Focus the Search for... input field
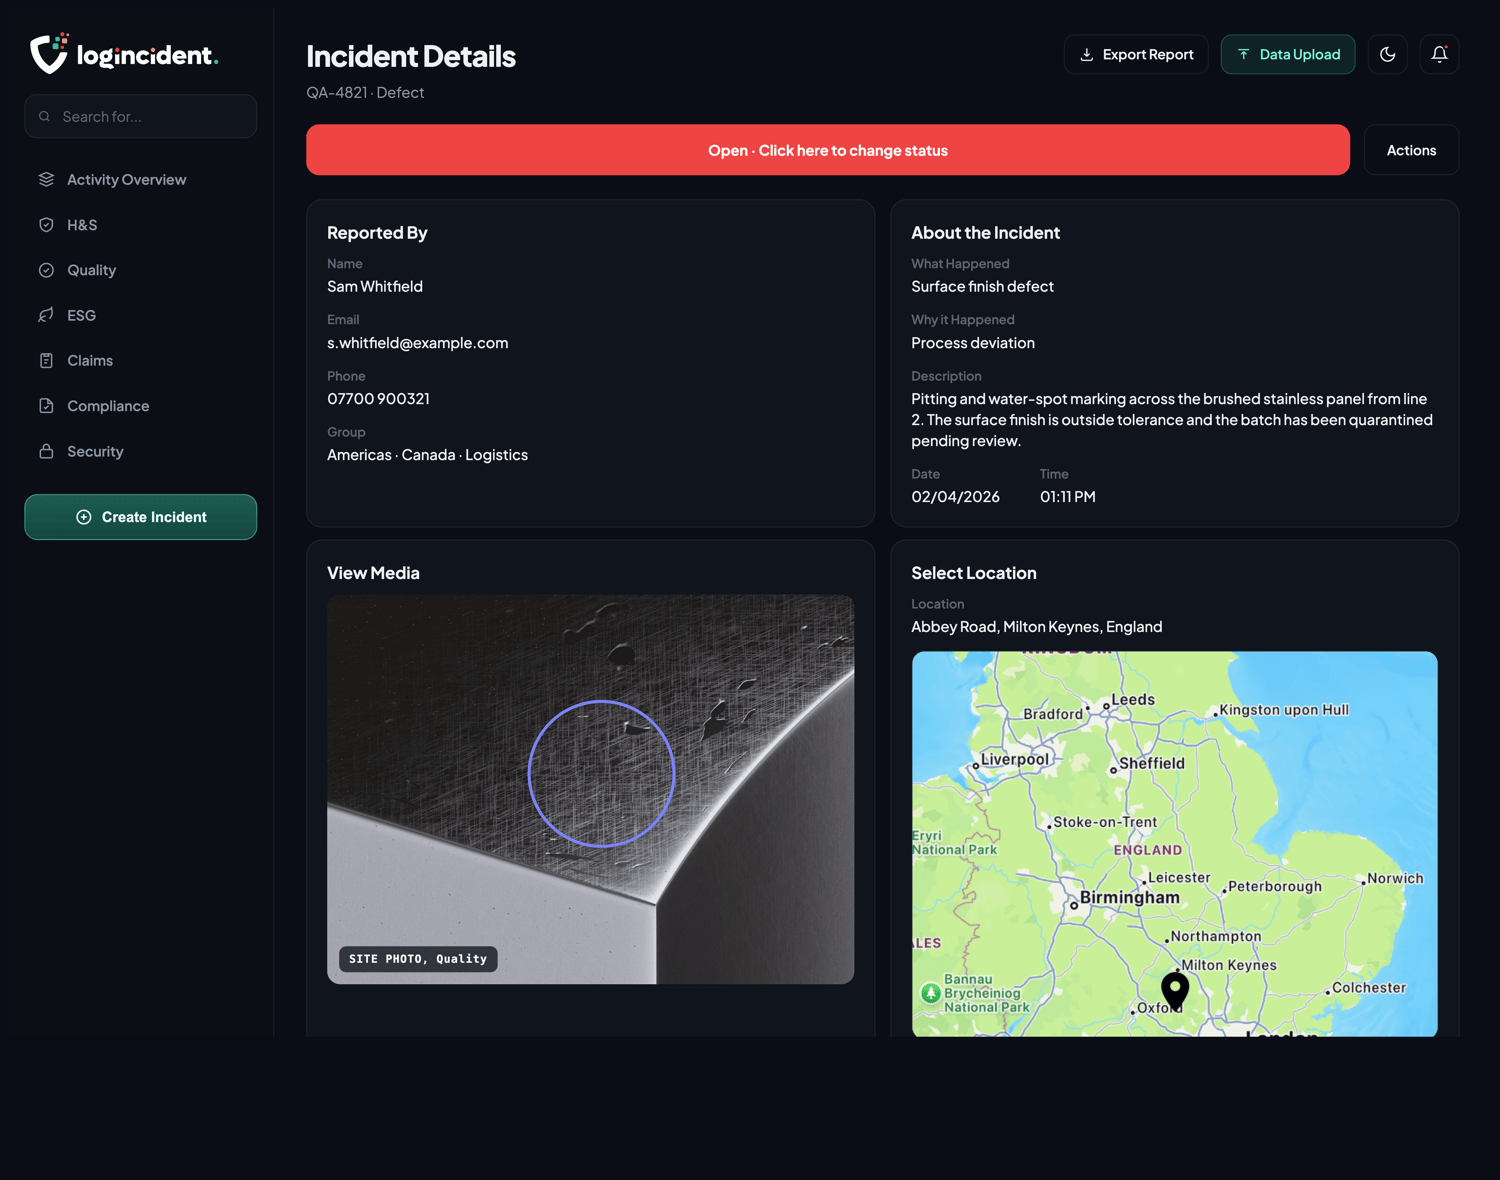Screen dimensions: 1500x1180 (x=141, y=117)
